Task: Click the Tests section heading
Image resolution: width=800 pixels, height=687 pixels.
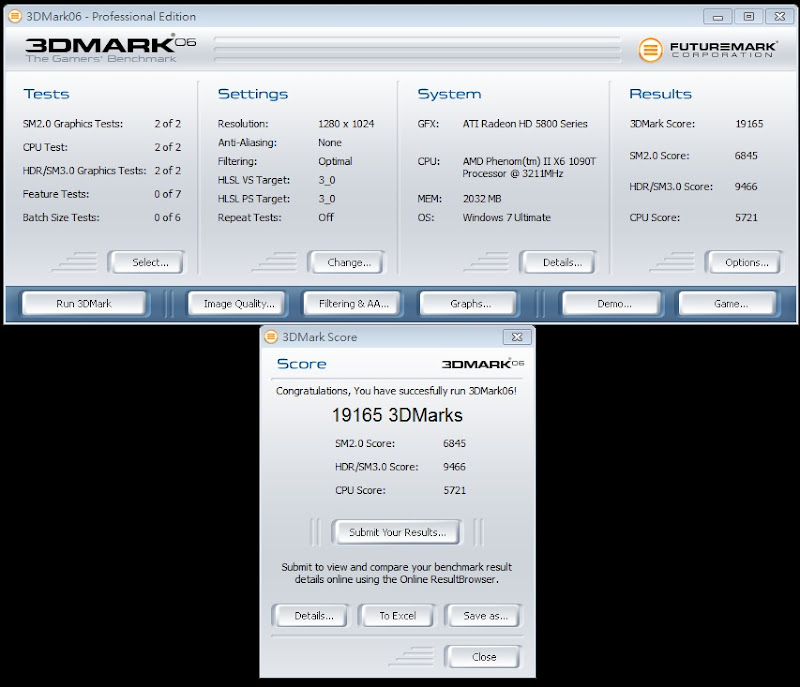Action: [x=46, y=94]
